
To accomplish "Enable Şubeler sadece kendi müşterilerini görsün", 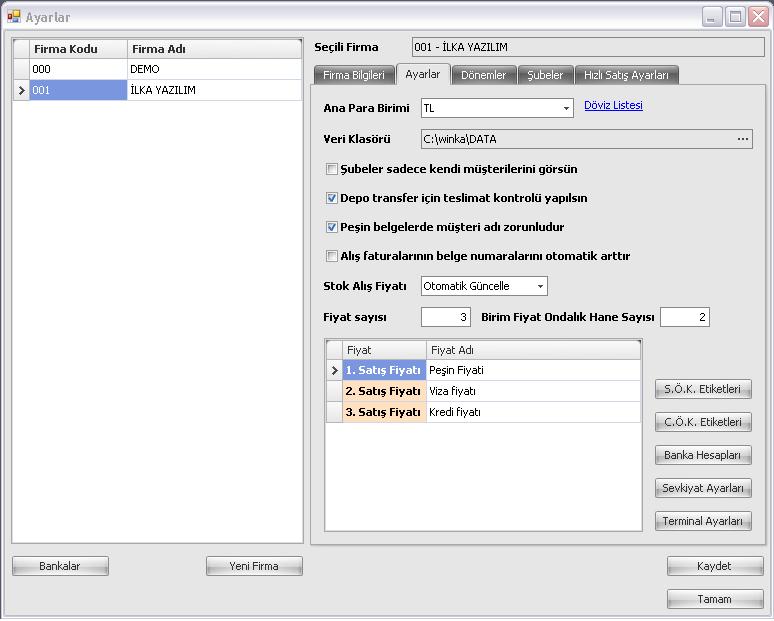I will pyautogui.click(x=332, y=169).
